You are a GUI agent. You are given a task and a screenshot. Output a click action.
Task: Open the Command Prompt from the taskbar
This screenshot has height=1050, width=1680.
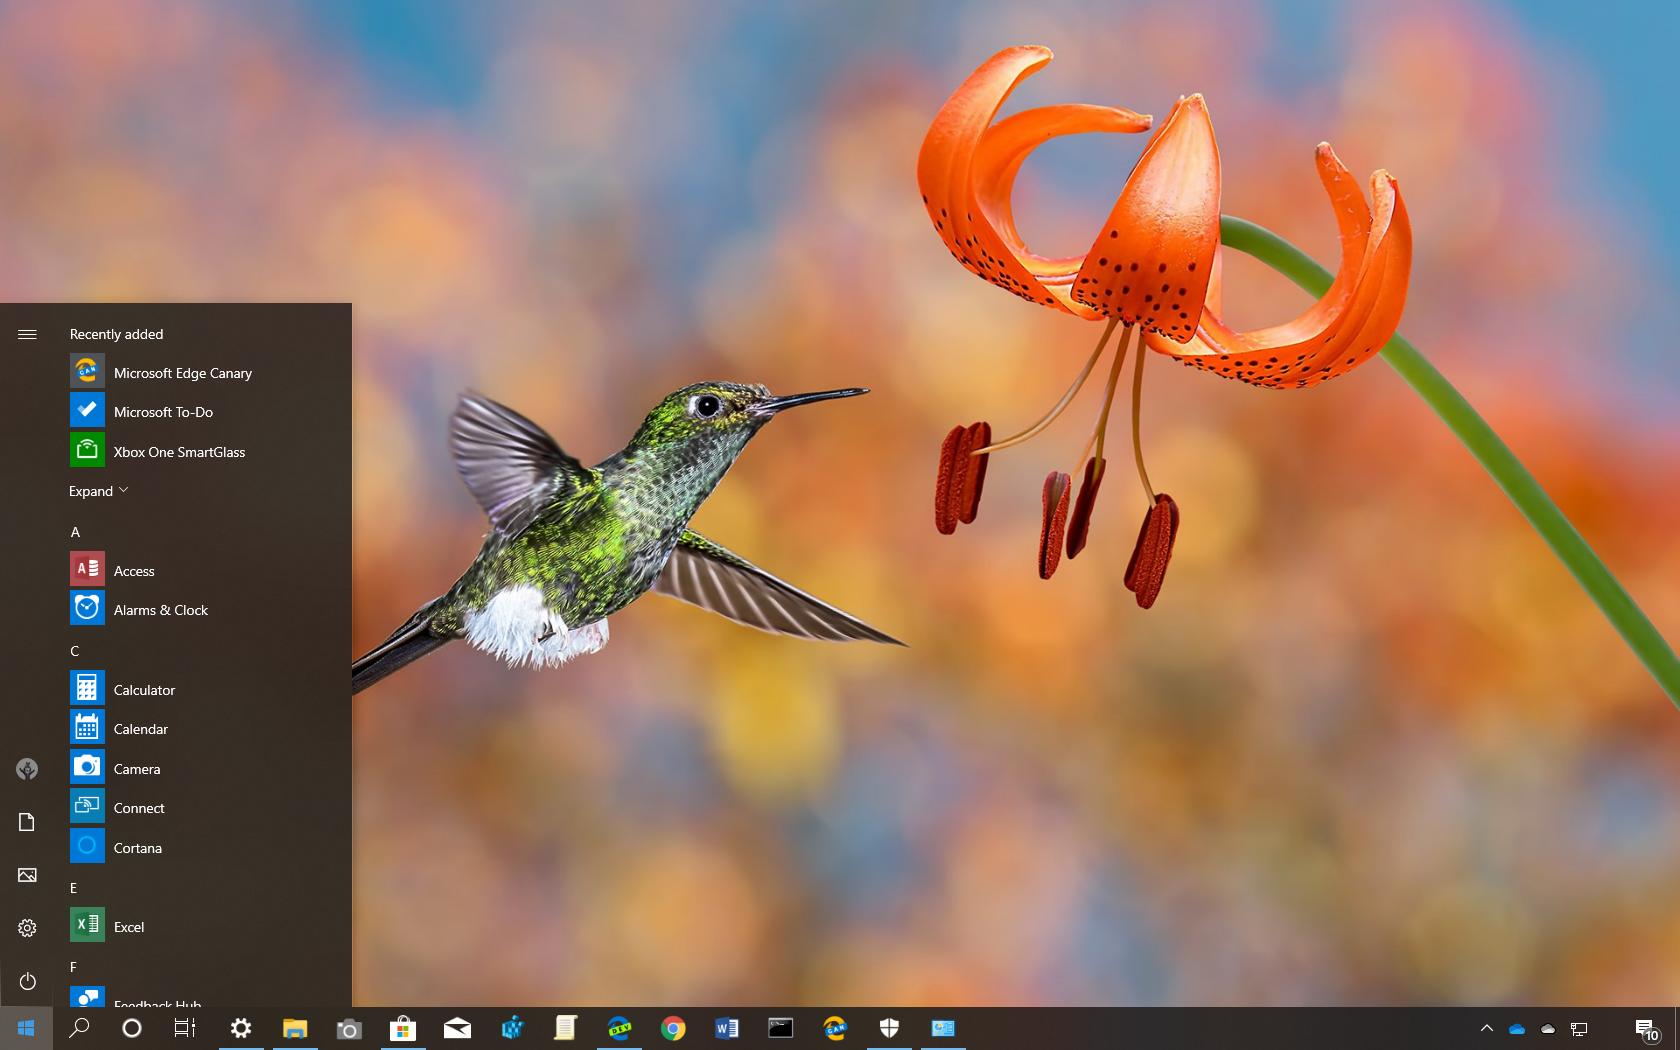[x=781, y=1028]
